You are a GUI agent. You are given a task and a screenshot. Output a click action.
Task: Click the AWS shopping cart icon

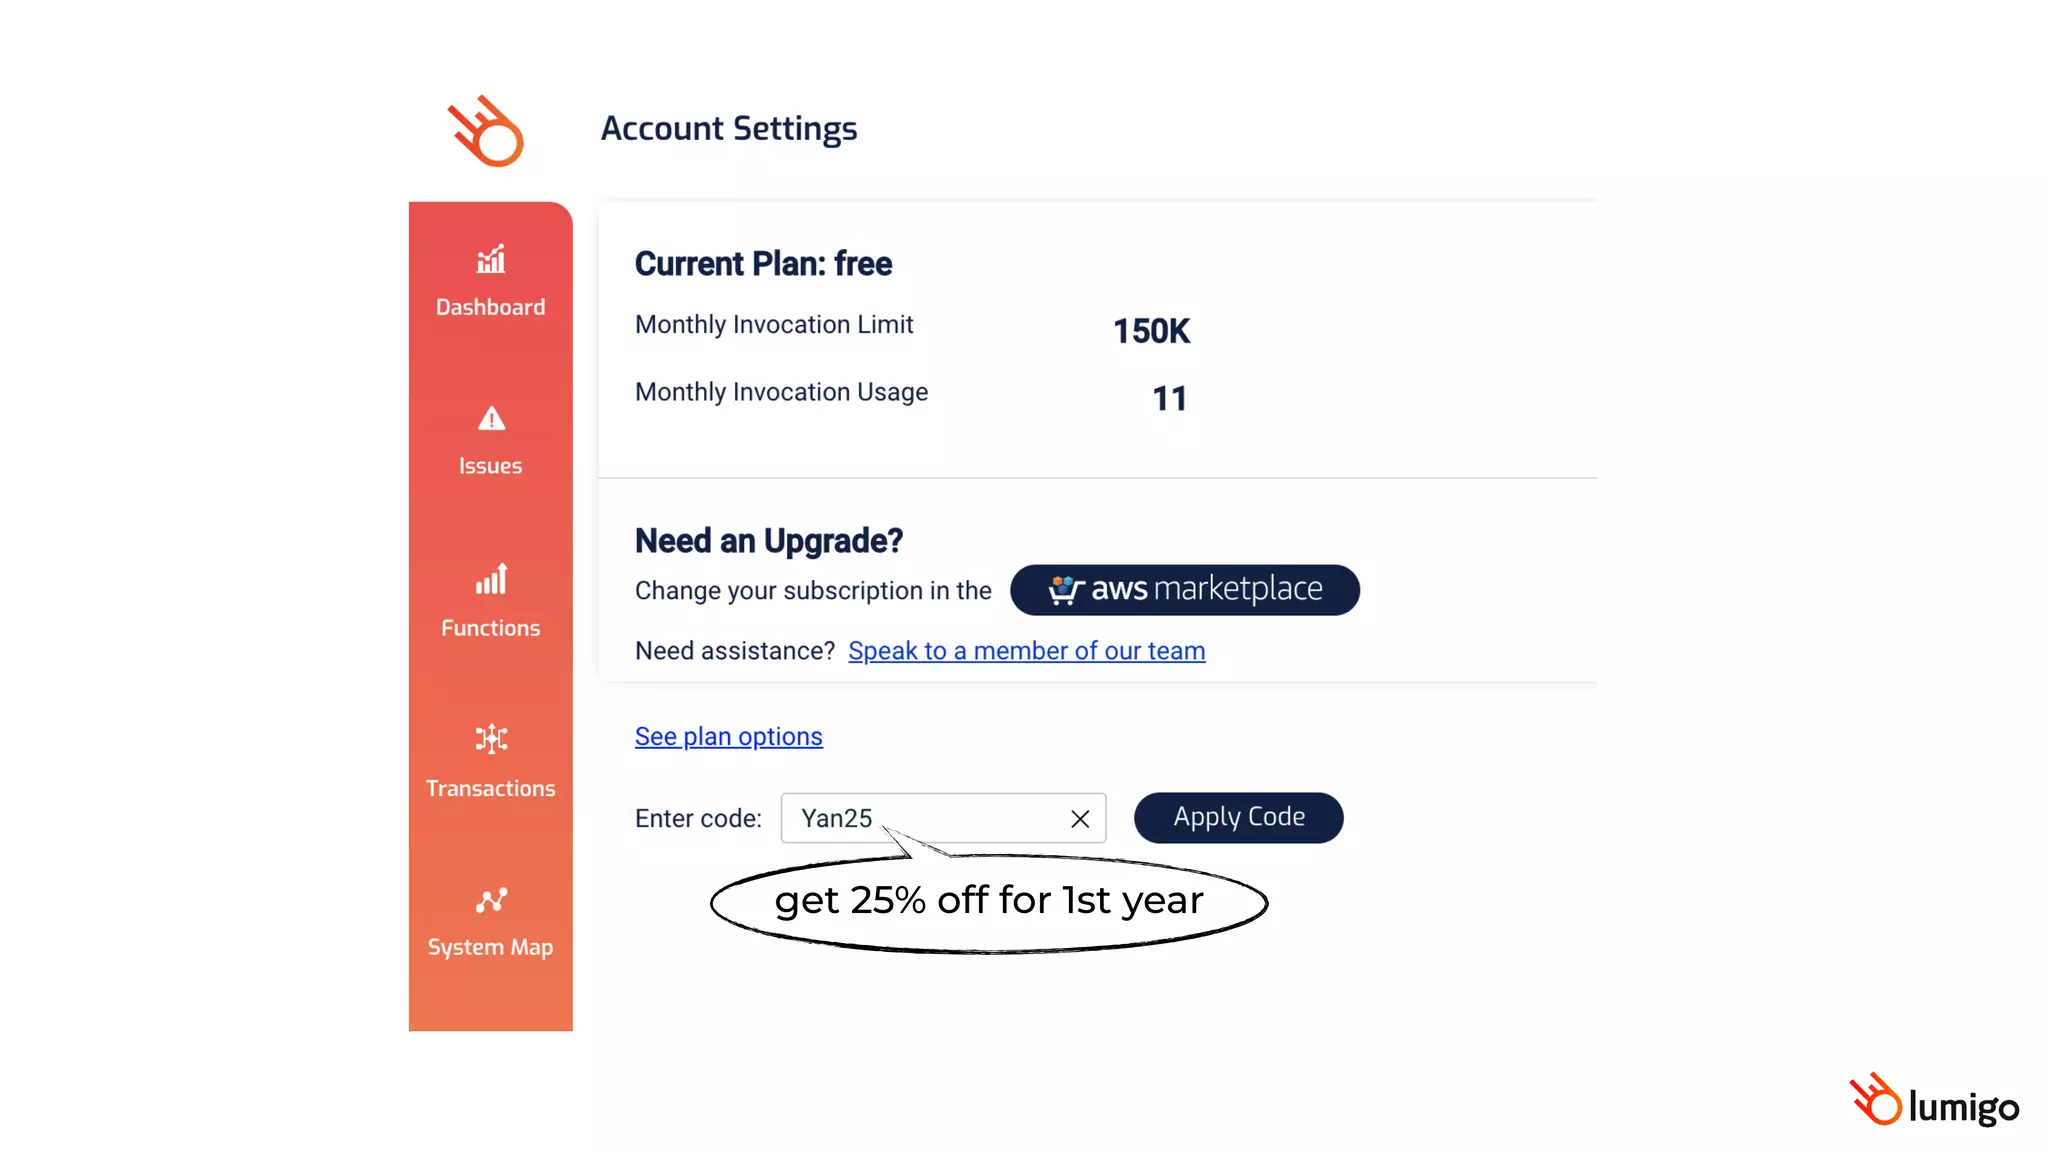coord(1065,590)
